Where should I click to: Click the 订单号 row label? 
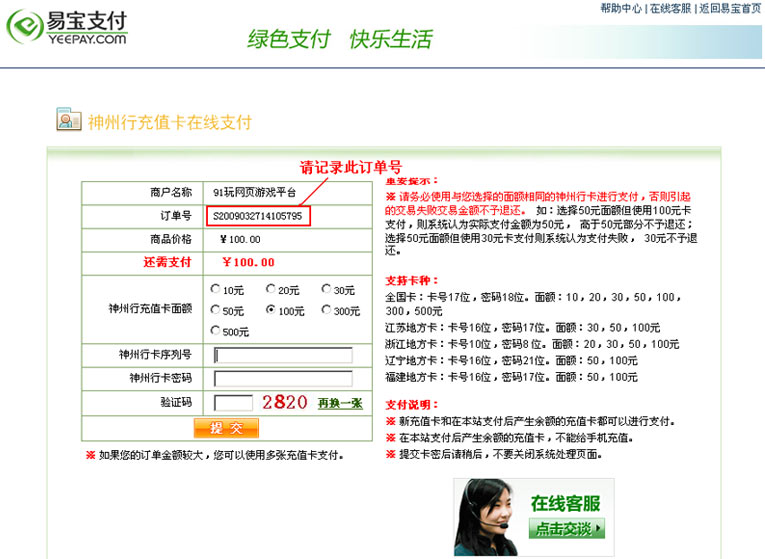pyautogui.click(x=176, y=216)
